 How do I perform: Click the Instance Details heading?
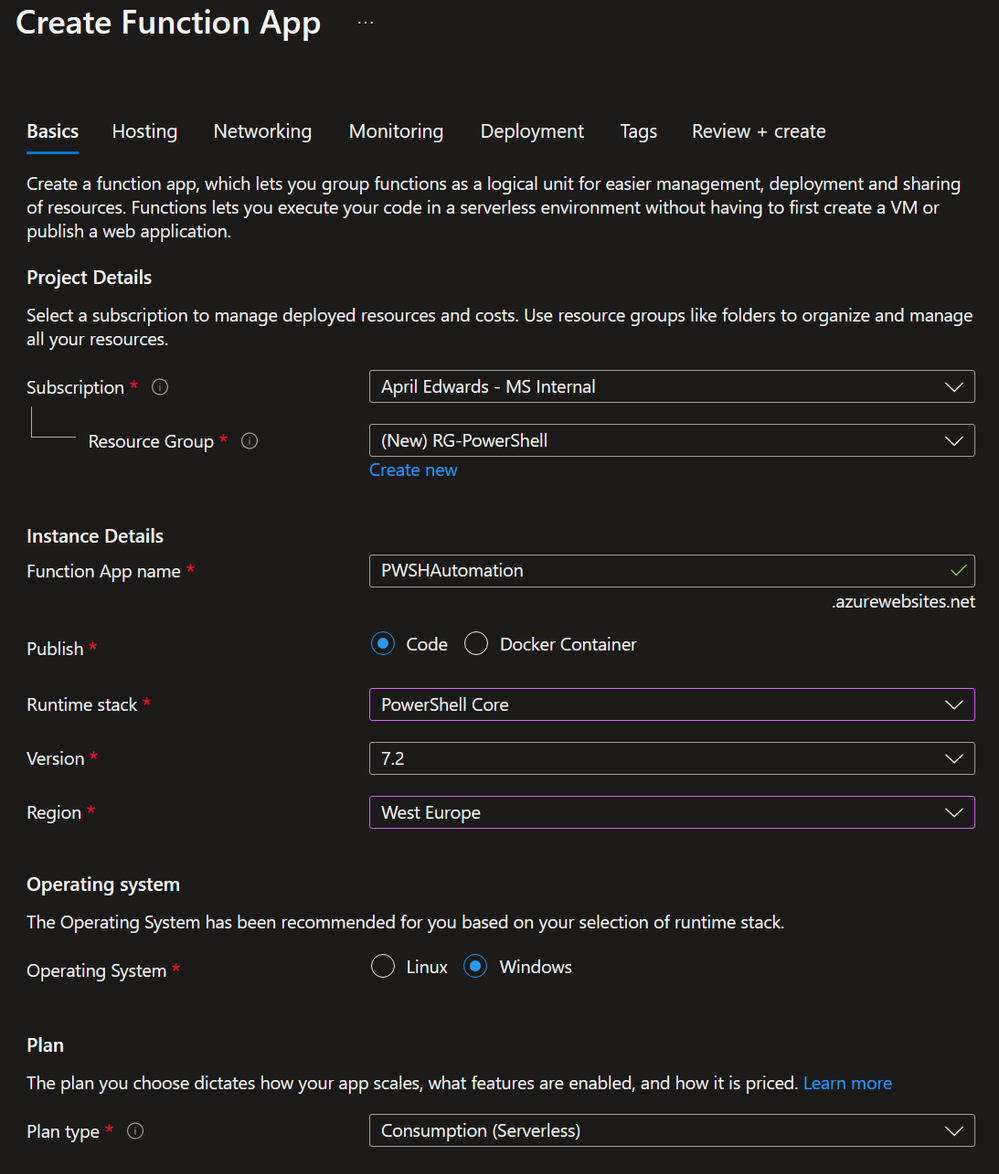coord(95,536)
